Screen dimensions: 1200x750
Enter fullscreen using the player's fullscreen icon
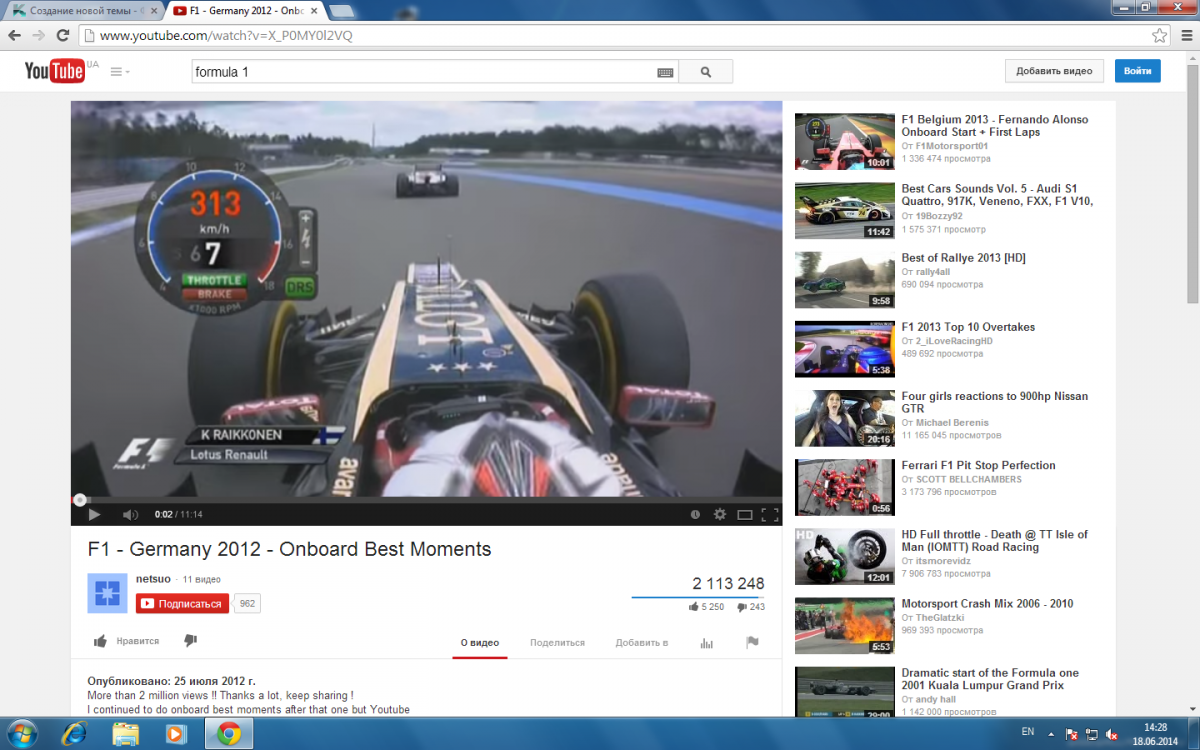(x=769, y=514)
